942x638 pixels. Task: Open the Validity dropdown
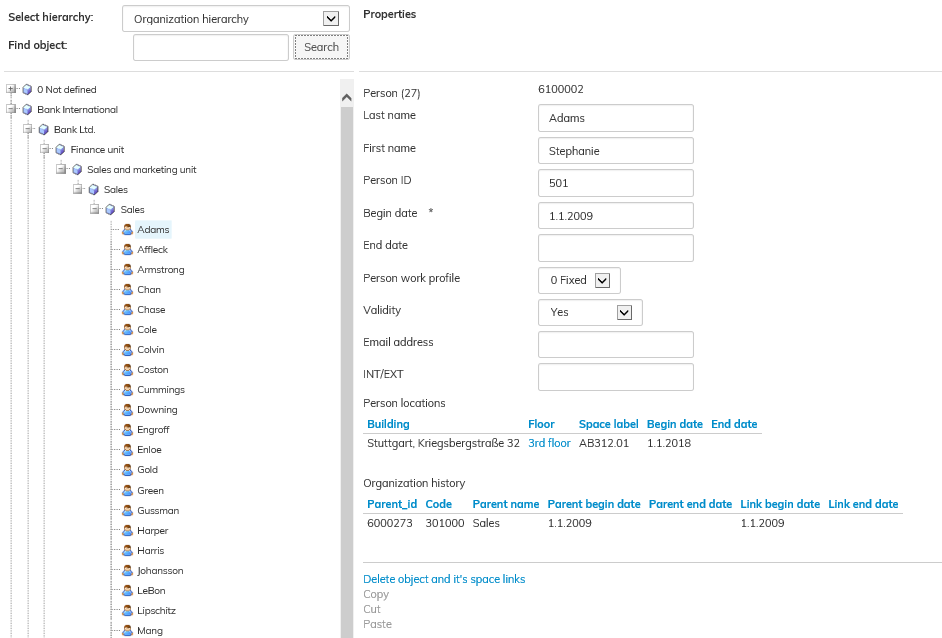pos(624,313)
